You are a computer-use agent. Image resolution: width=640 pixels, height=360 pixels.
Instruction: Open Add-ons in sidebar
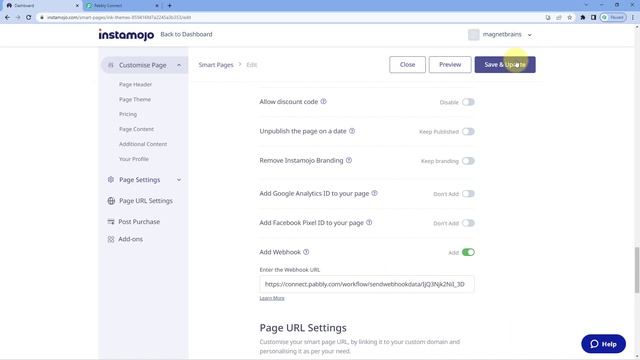pos(130,239)
